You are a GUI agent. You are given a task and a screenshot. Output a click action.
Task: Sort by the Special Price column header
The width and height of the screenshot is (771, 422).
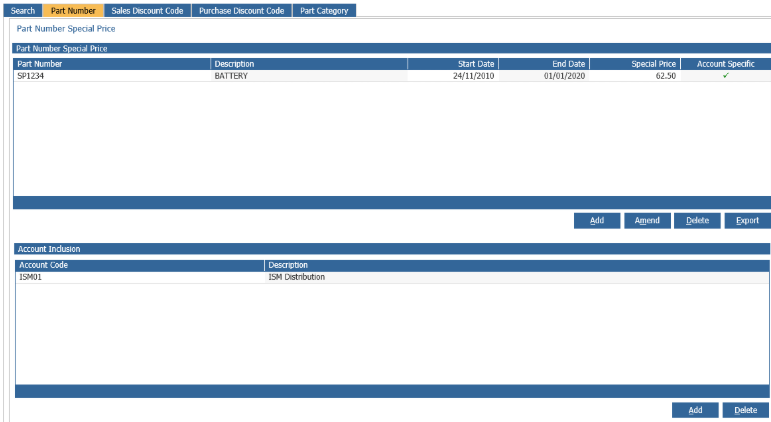click(634, 64)
